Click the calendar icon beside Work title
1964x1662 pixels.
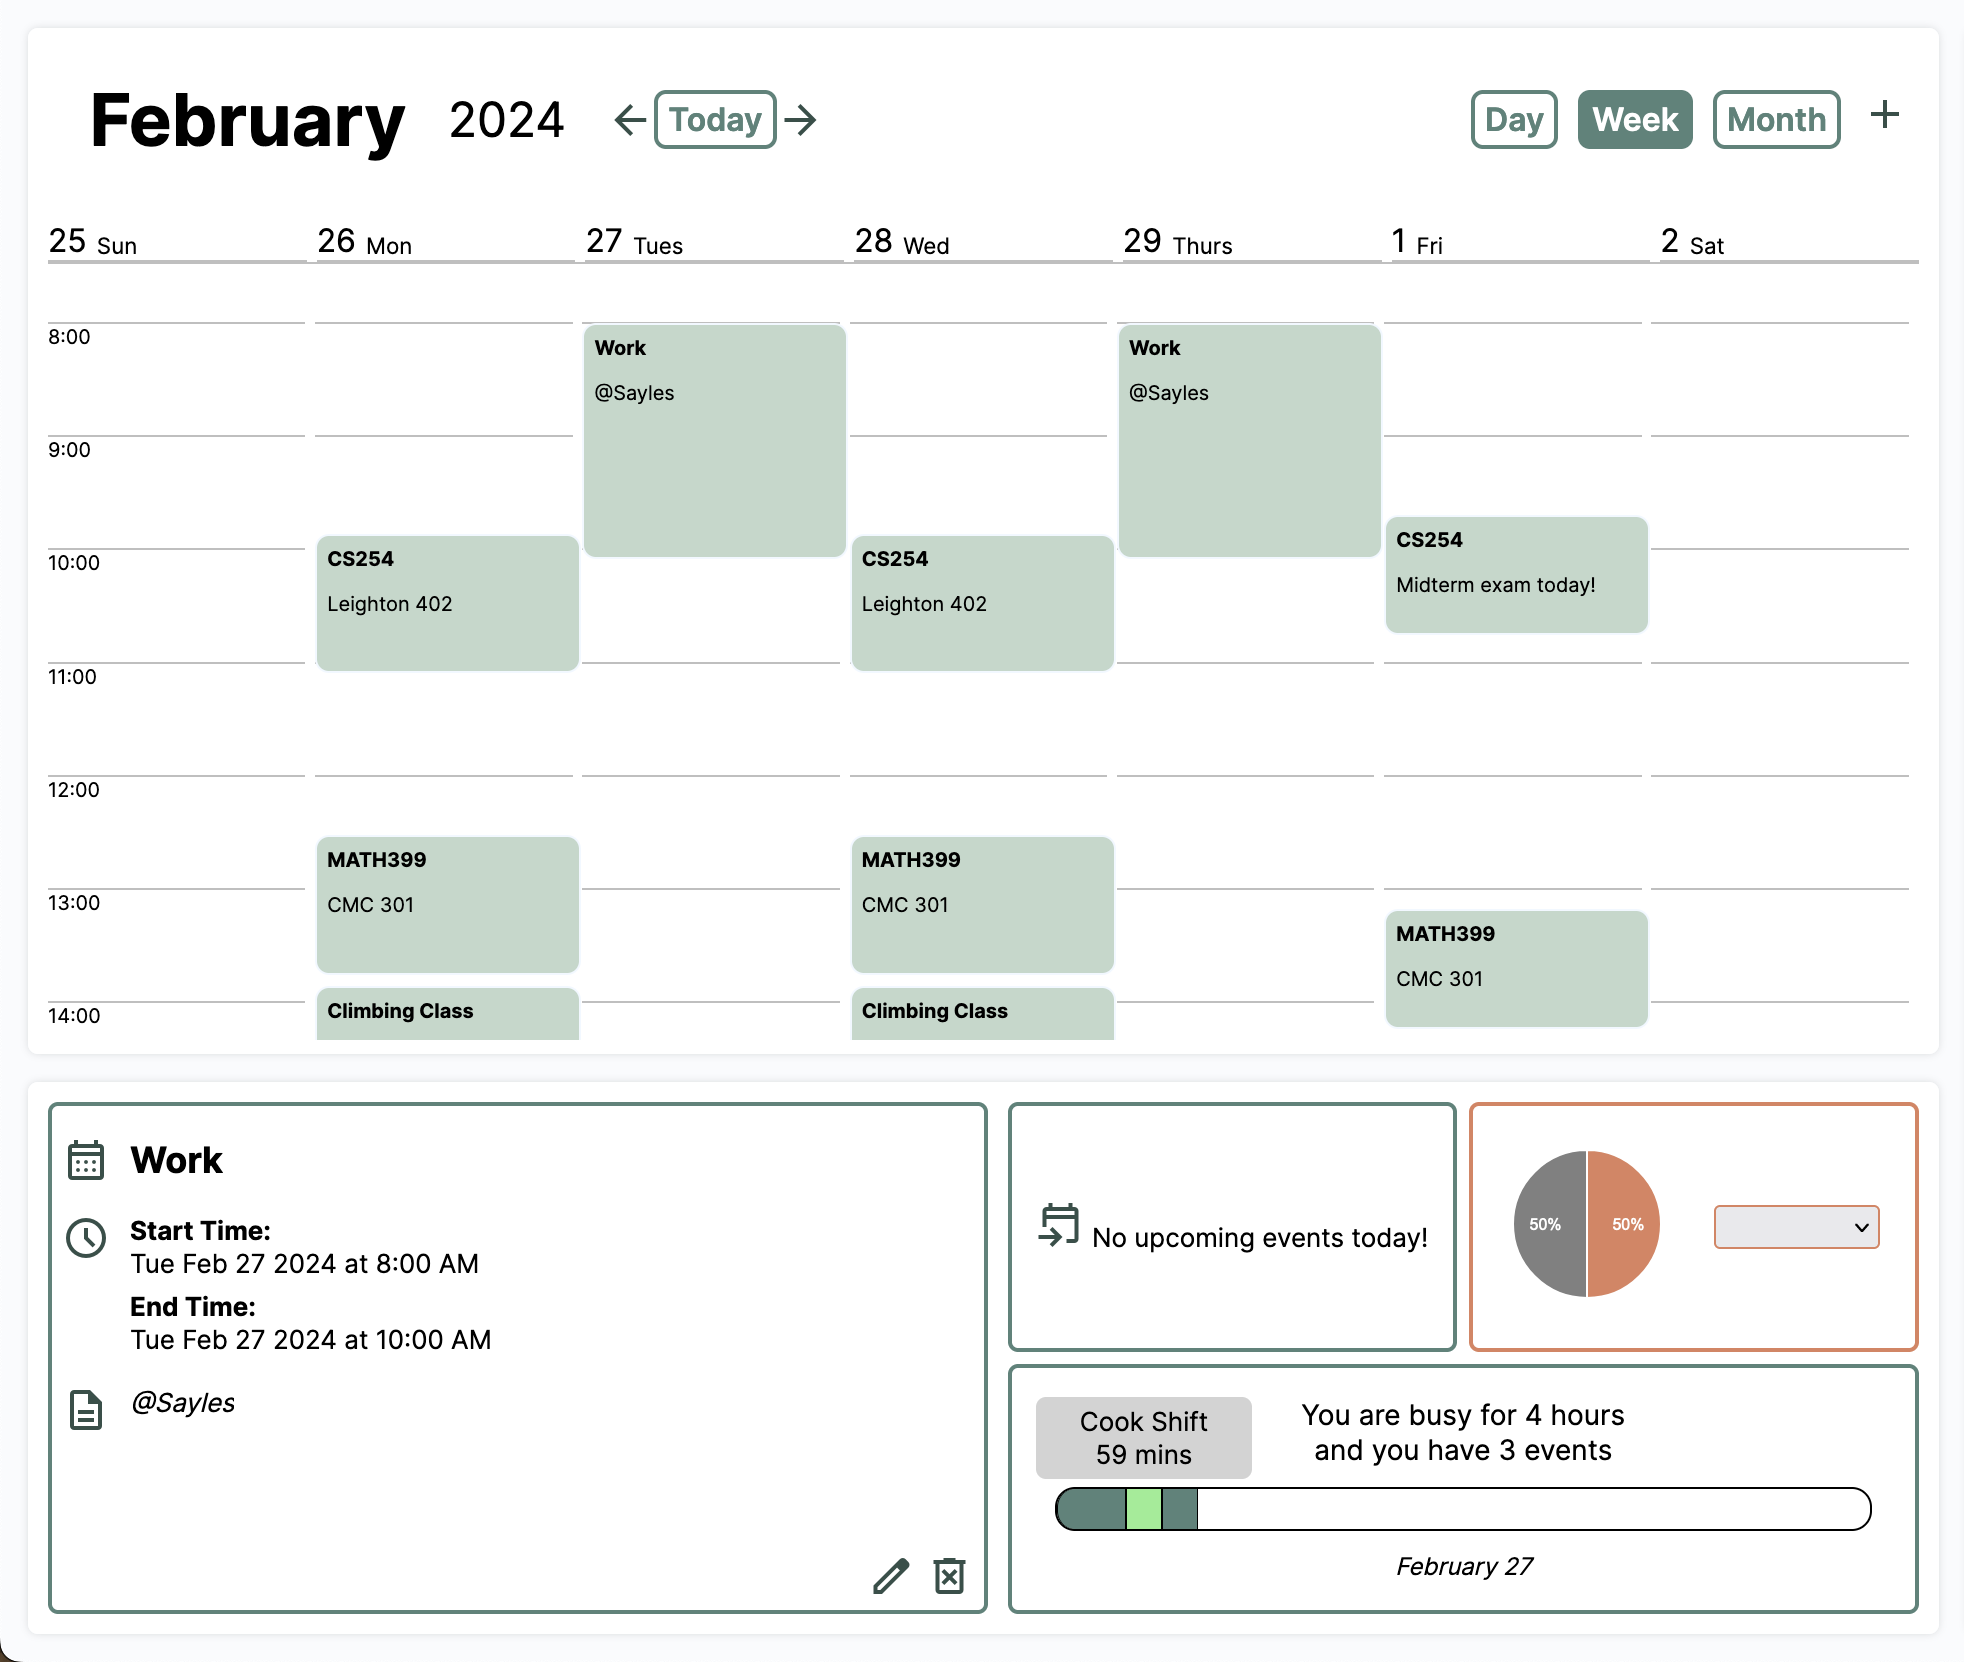(86, 1160)
